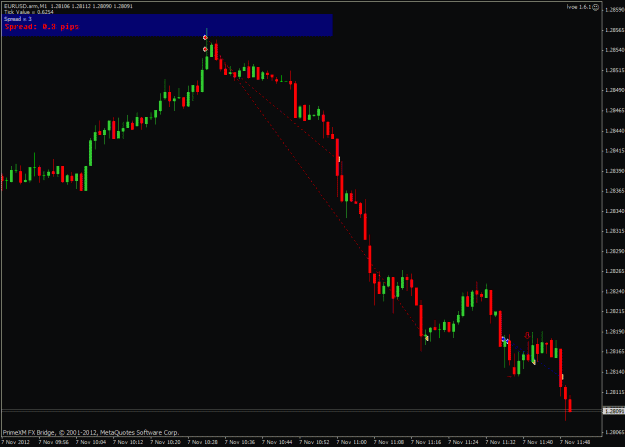Click the 1.28065 price axis label

click(614, 432)
